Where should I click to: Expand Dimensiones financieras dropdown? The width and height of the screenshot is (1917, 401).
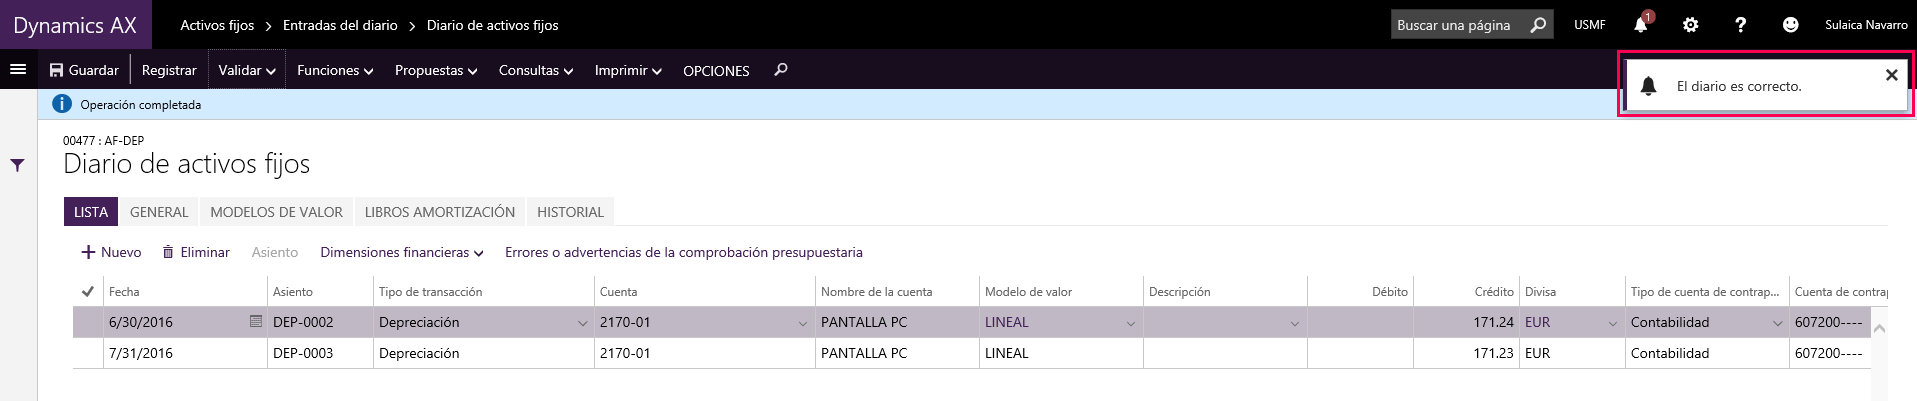point(402,252)
